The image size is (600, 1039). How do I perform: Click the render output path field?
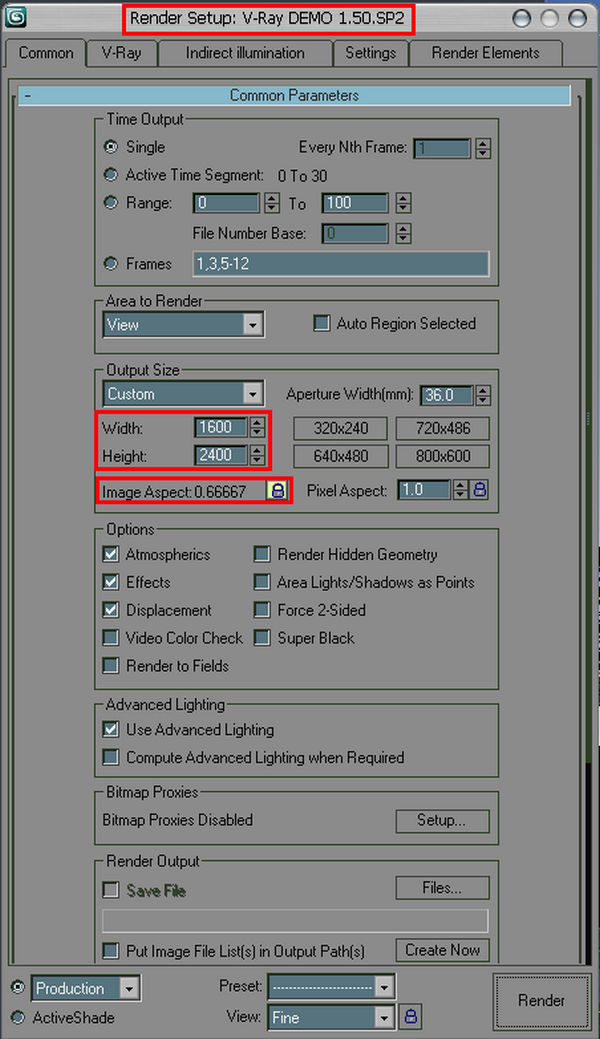pos(295,920)
